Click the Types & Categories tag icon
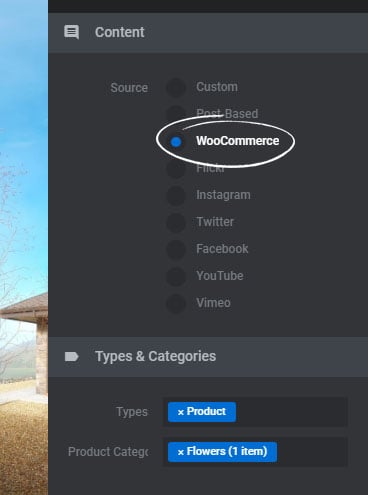The image size is (368, 495). click(x=72, y=357)
